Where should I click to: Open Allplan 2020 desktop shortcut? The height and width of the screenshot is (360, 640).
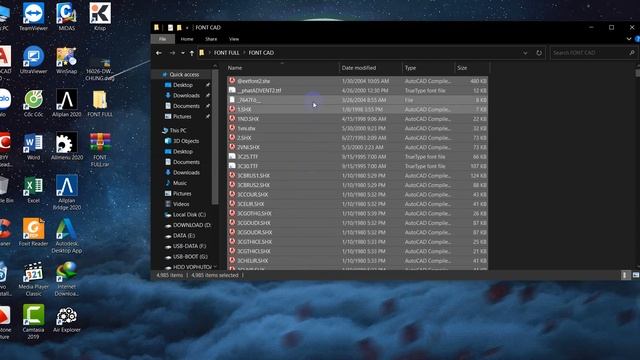[67, 103]
